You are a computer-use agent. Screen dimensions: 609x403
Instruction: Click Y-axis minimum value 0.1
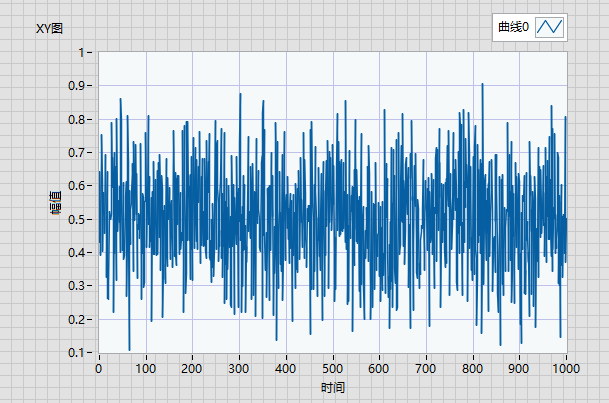pos(77,353)
